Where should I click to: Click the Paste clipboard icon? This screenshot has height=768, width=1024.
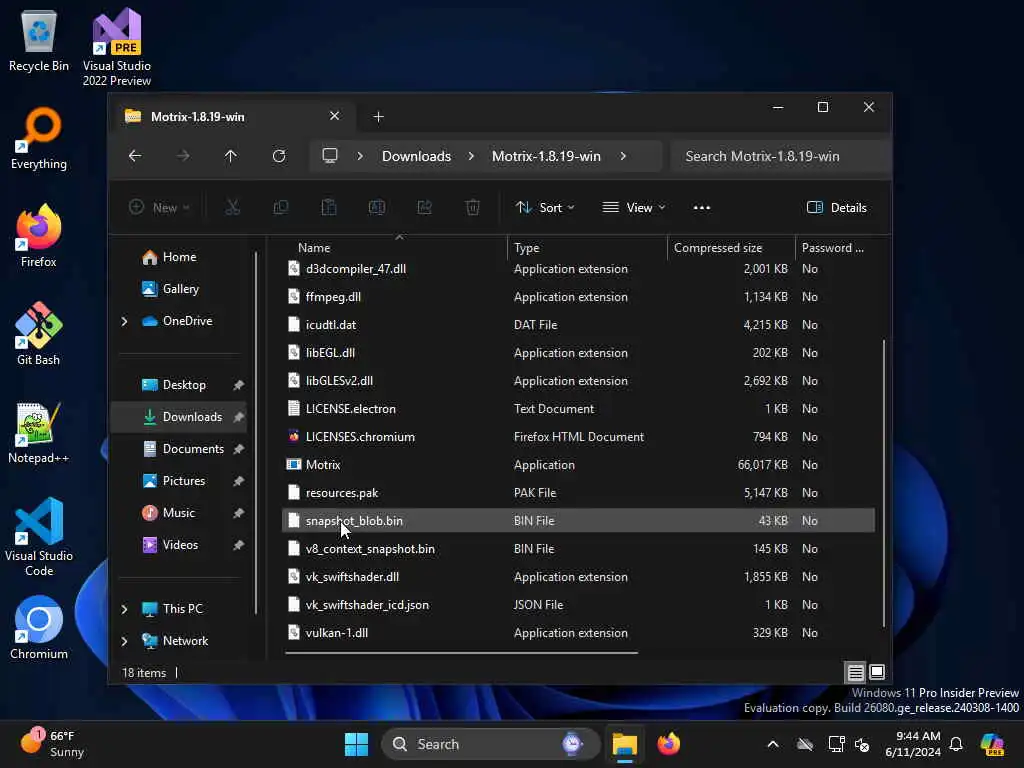click(x=328, y=208)
